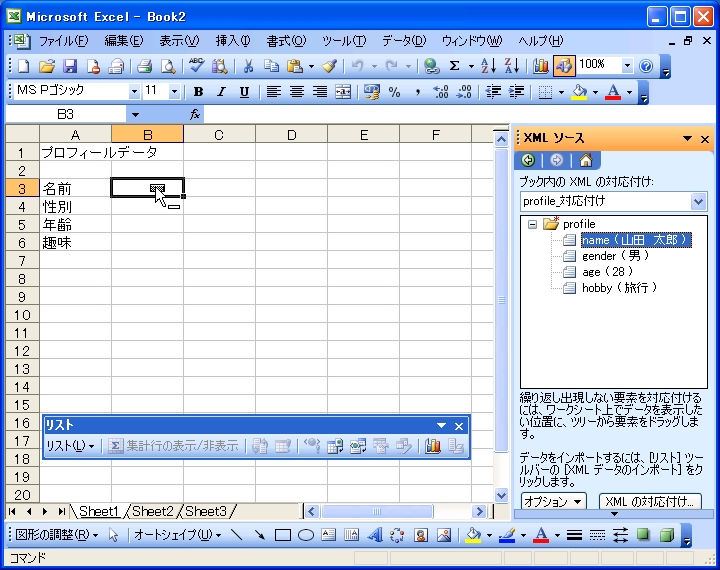This screenshot has width=720, height=570.
Task: Switch to the Sheet2 tab
Action: [x=153, y=511]
